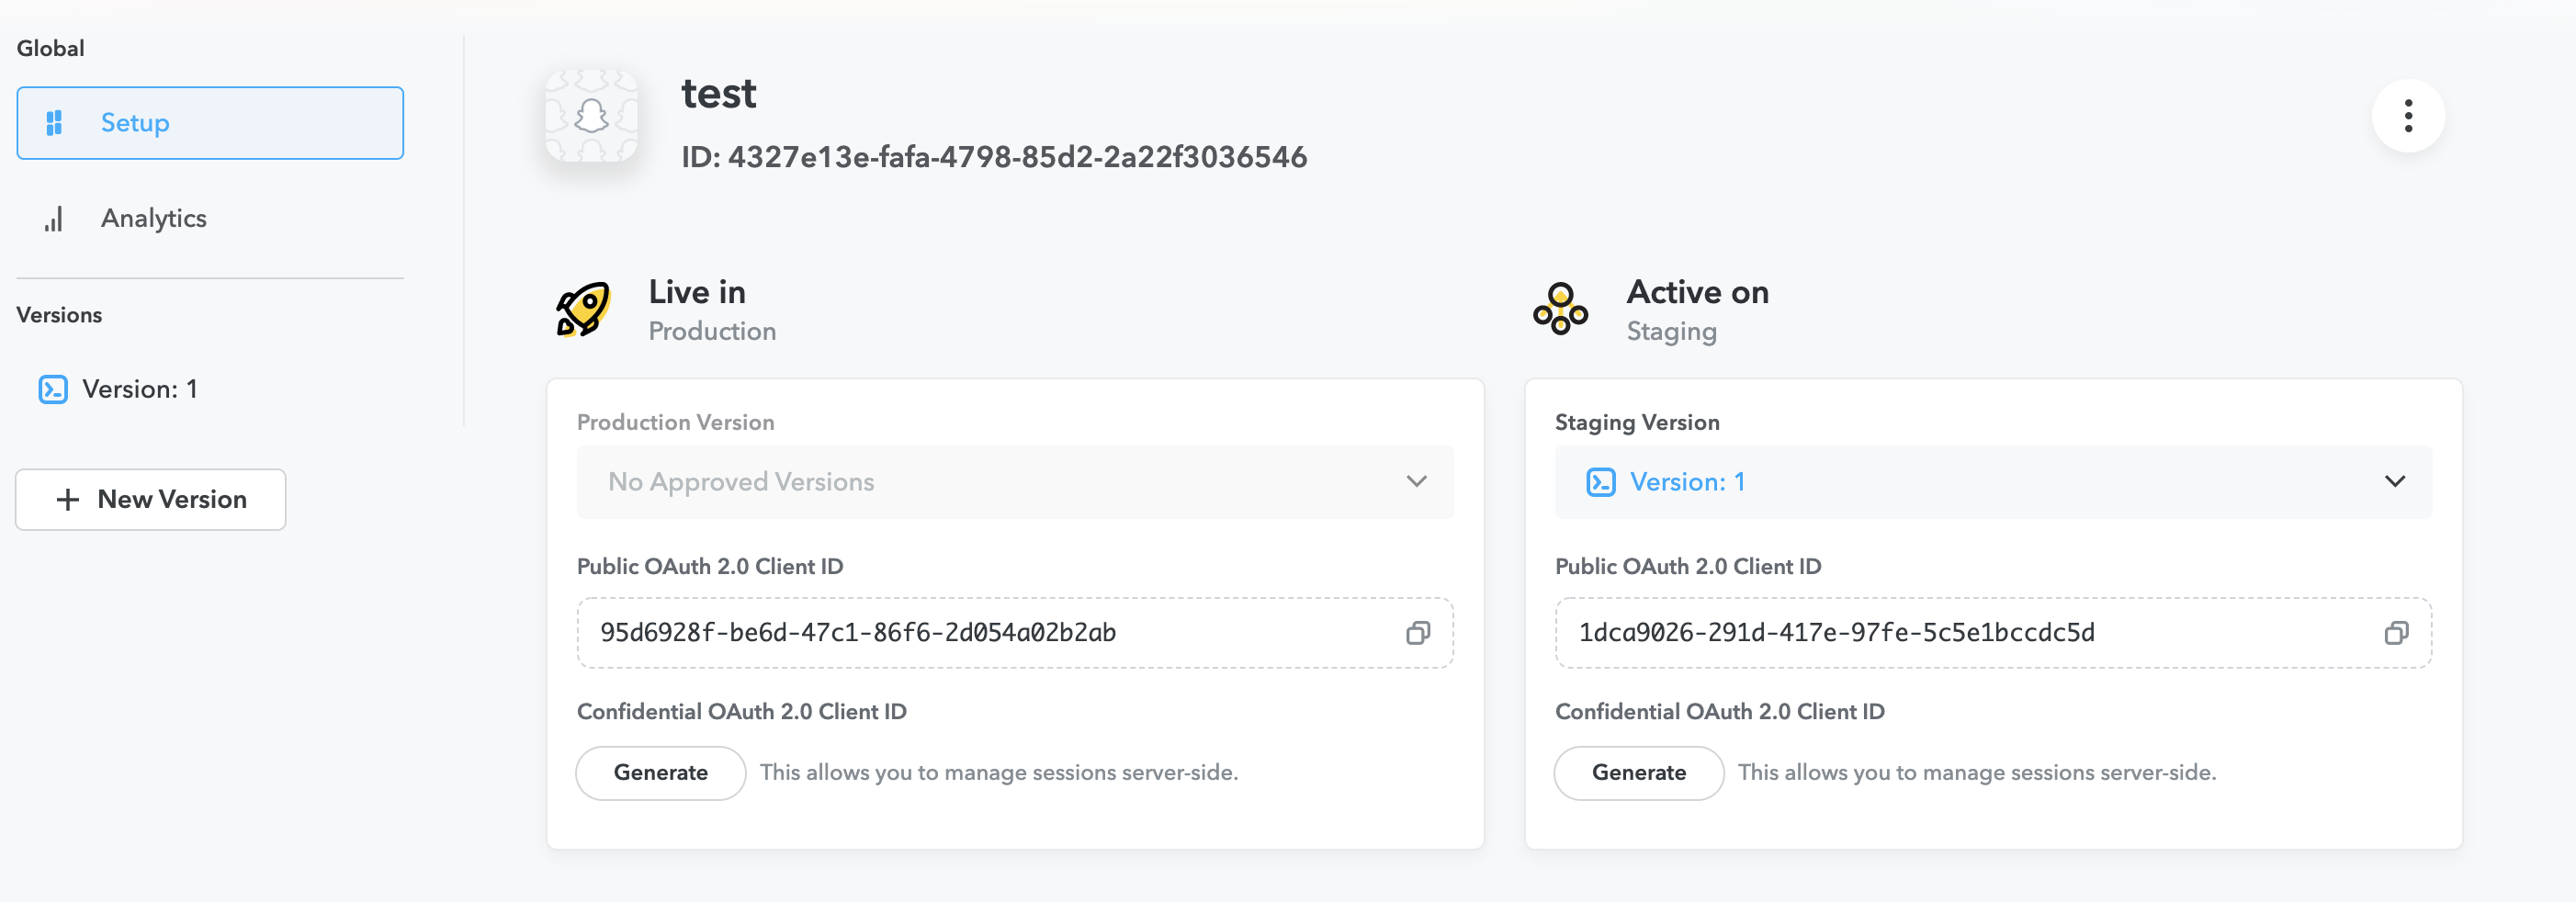
Task: Click the Staging nodes icon beside Active on
Action: 1560,309
